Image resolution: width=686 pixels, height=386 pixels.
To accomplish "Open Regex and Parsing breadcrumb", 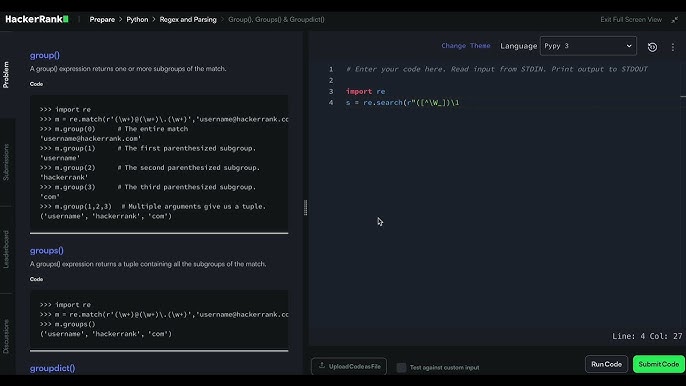I will 188,20.
